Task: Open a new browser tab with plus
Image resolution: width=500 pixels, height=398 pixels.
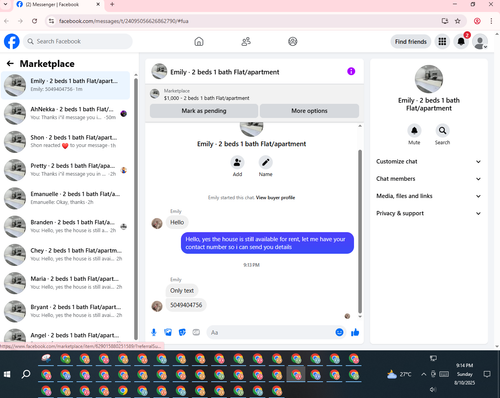Action: click(x=112, y=4)
